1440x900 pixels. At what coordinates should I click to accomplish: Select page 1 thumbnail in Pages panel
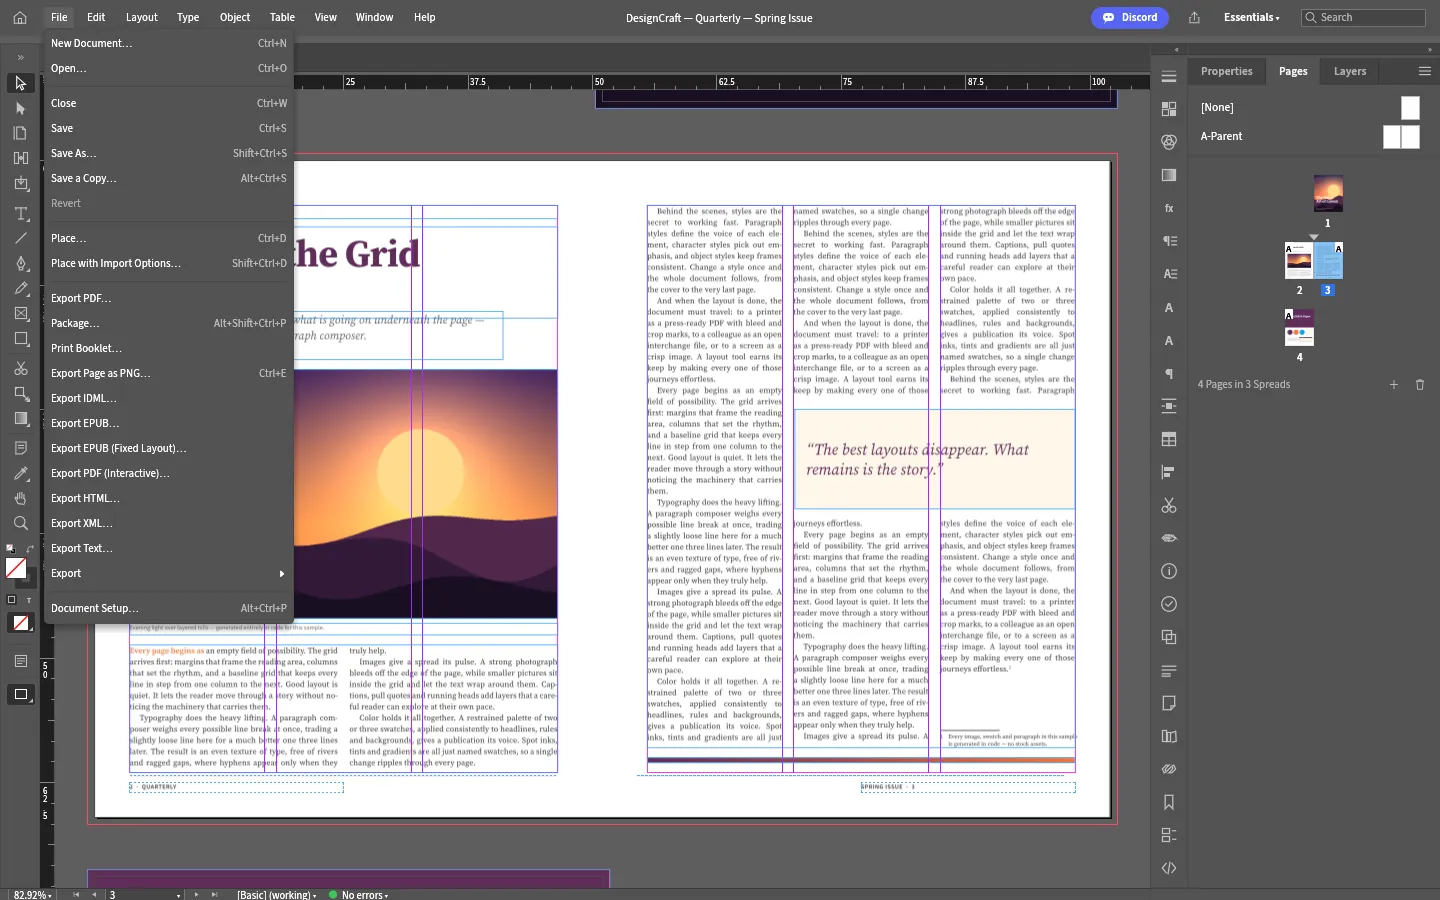coord(1328,193)
